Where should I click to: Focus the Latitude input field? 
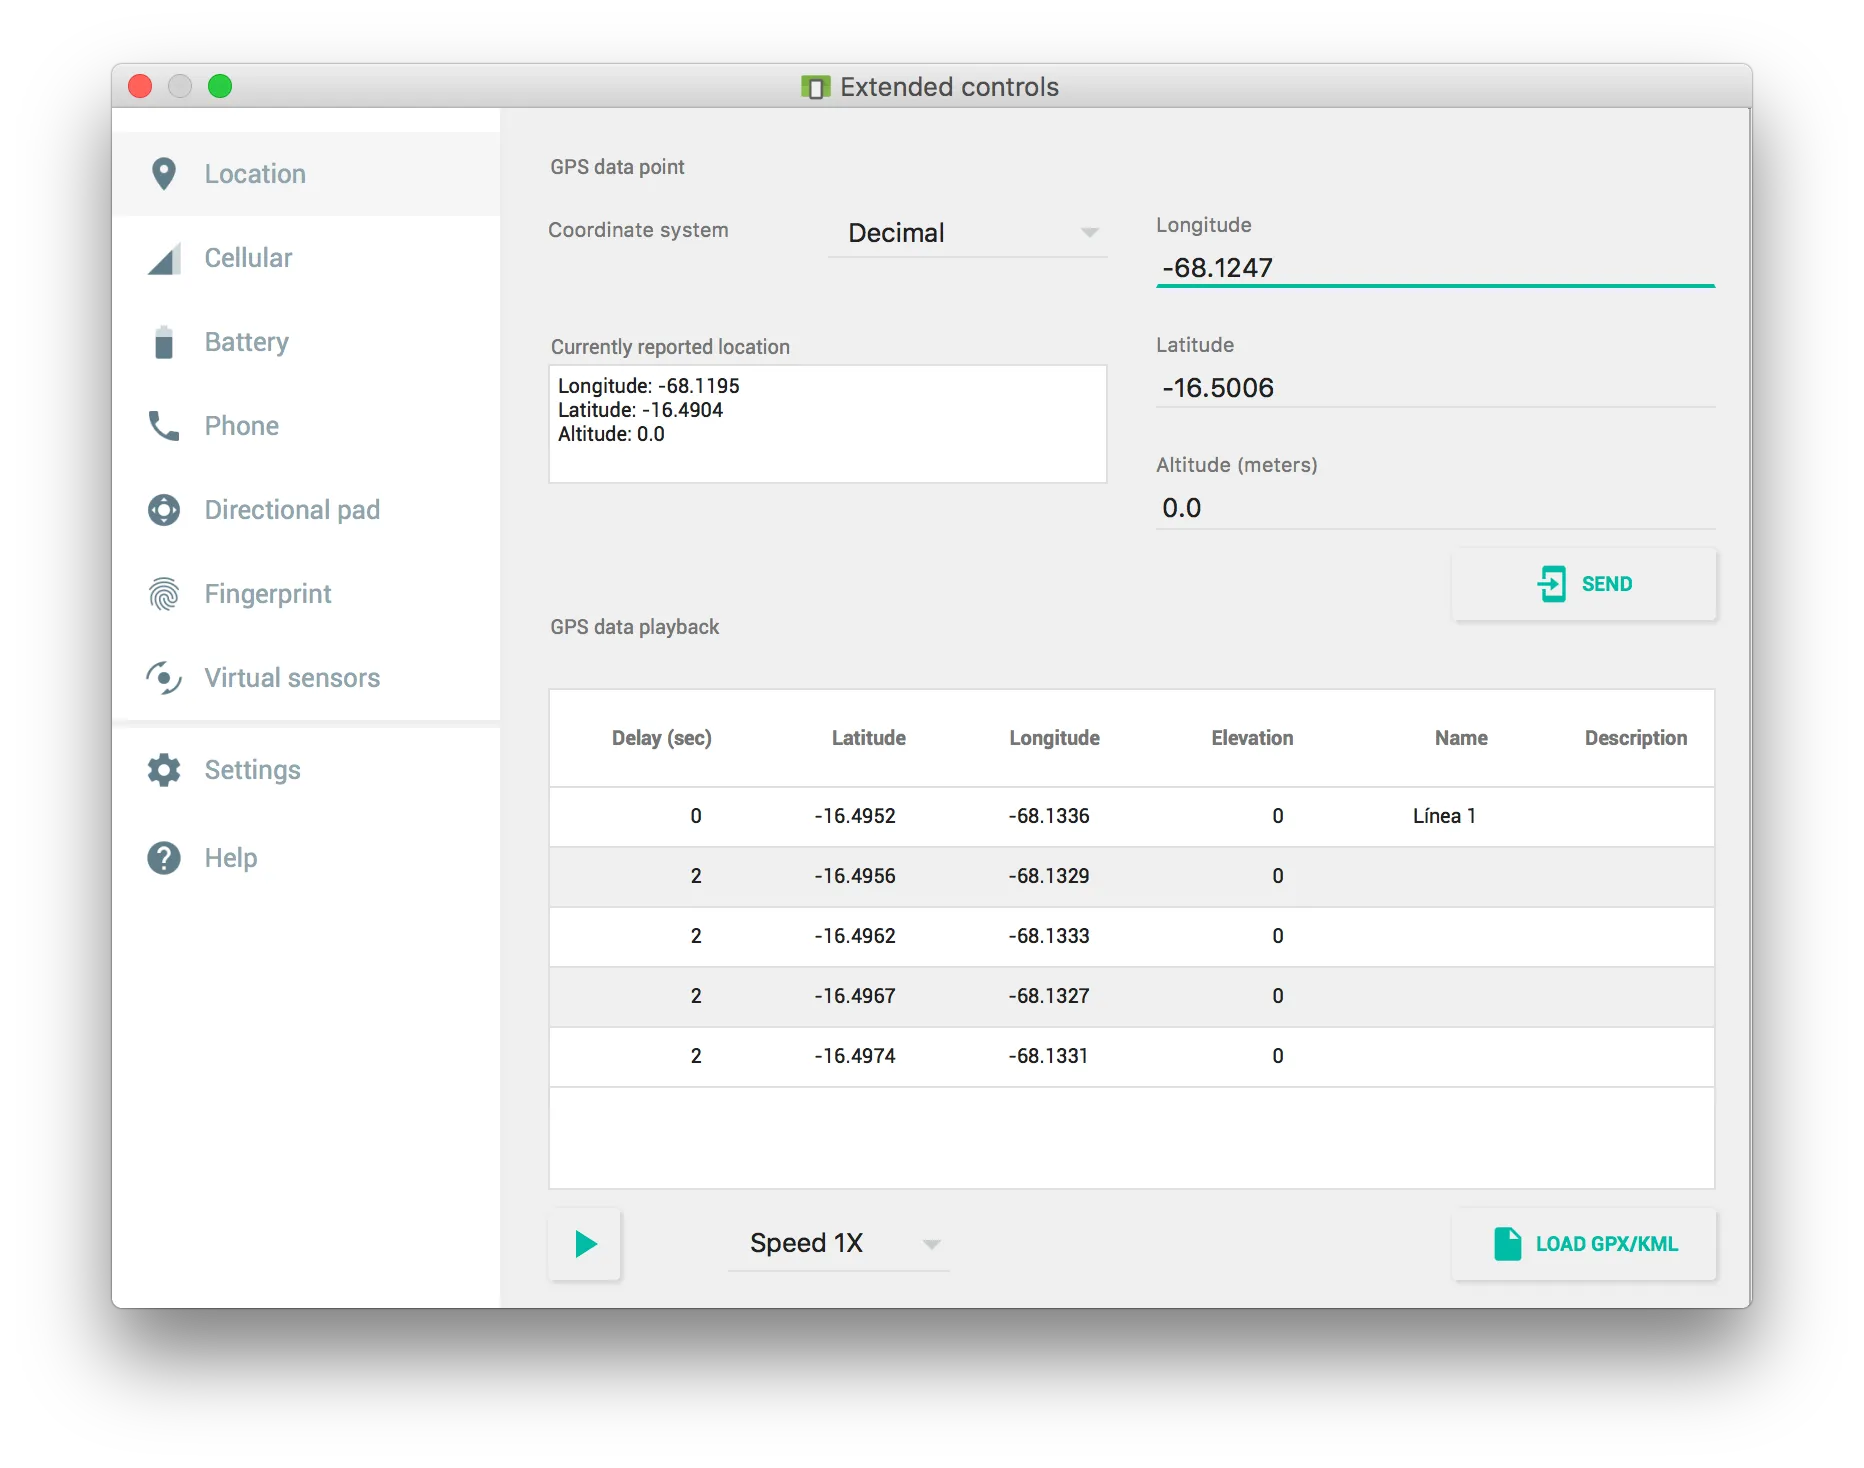tap(1435, 388)
